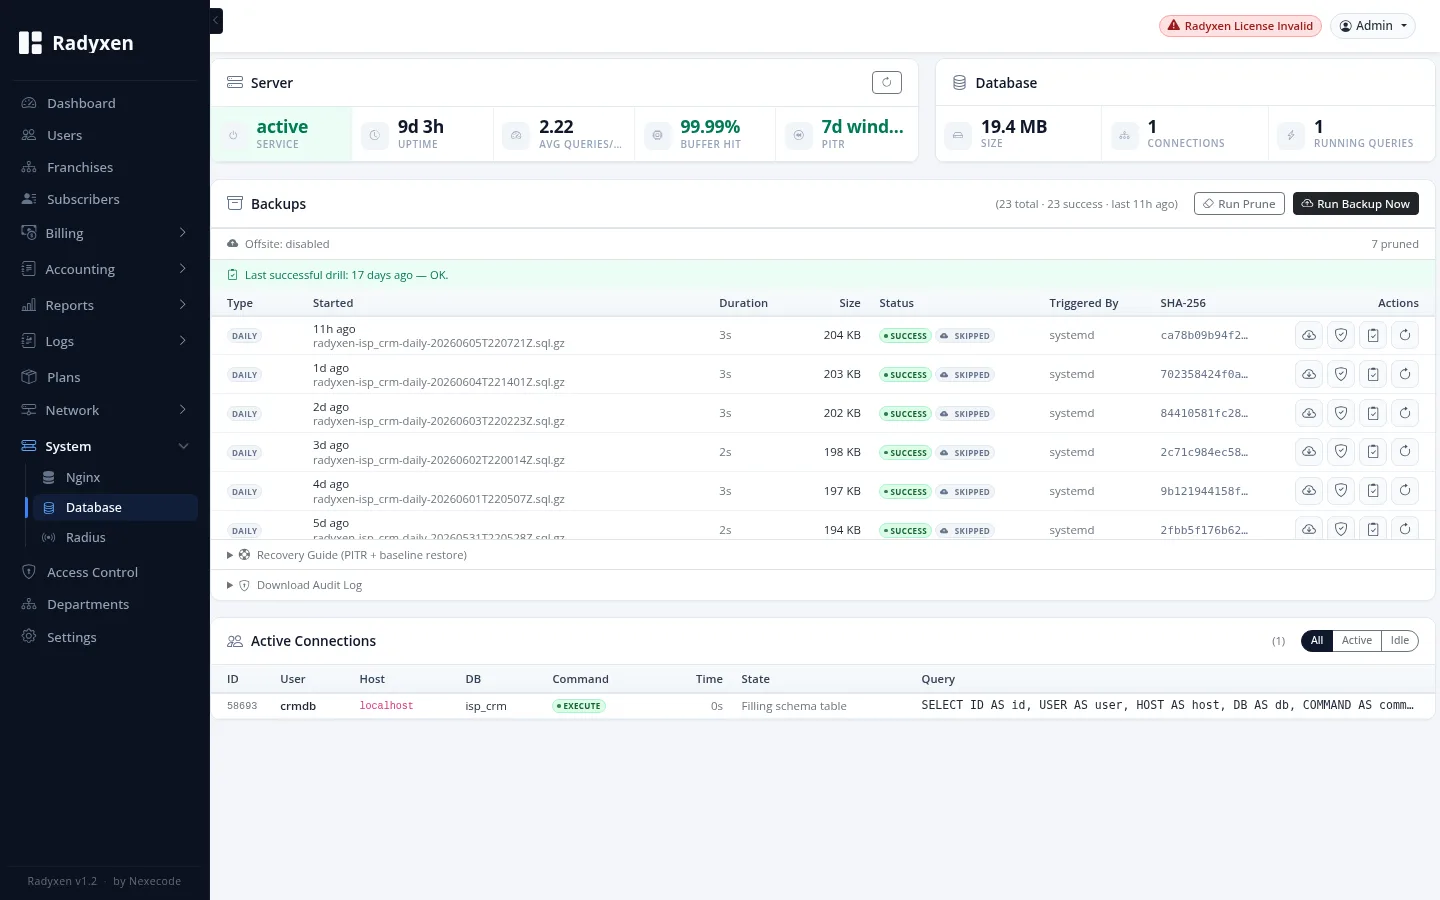The image size is (1440, 900).
Task: Filter connections to Idle only
Action: tap(1400, 641)
